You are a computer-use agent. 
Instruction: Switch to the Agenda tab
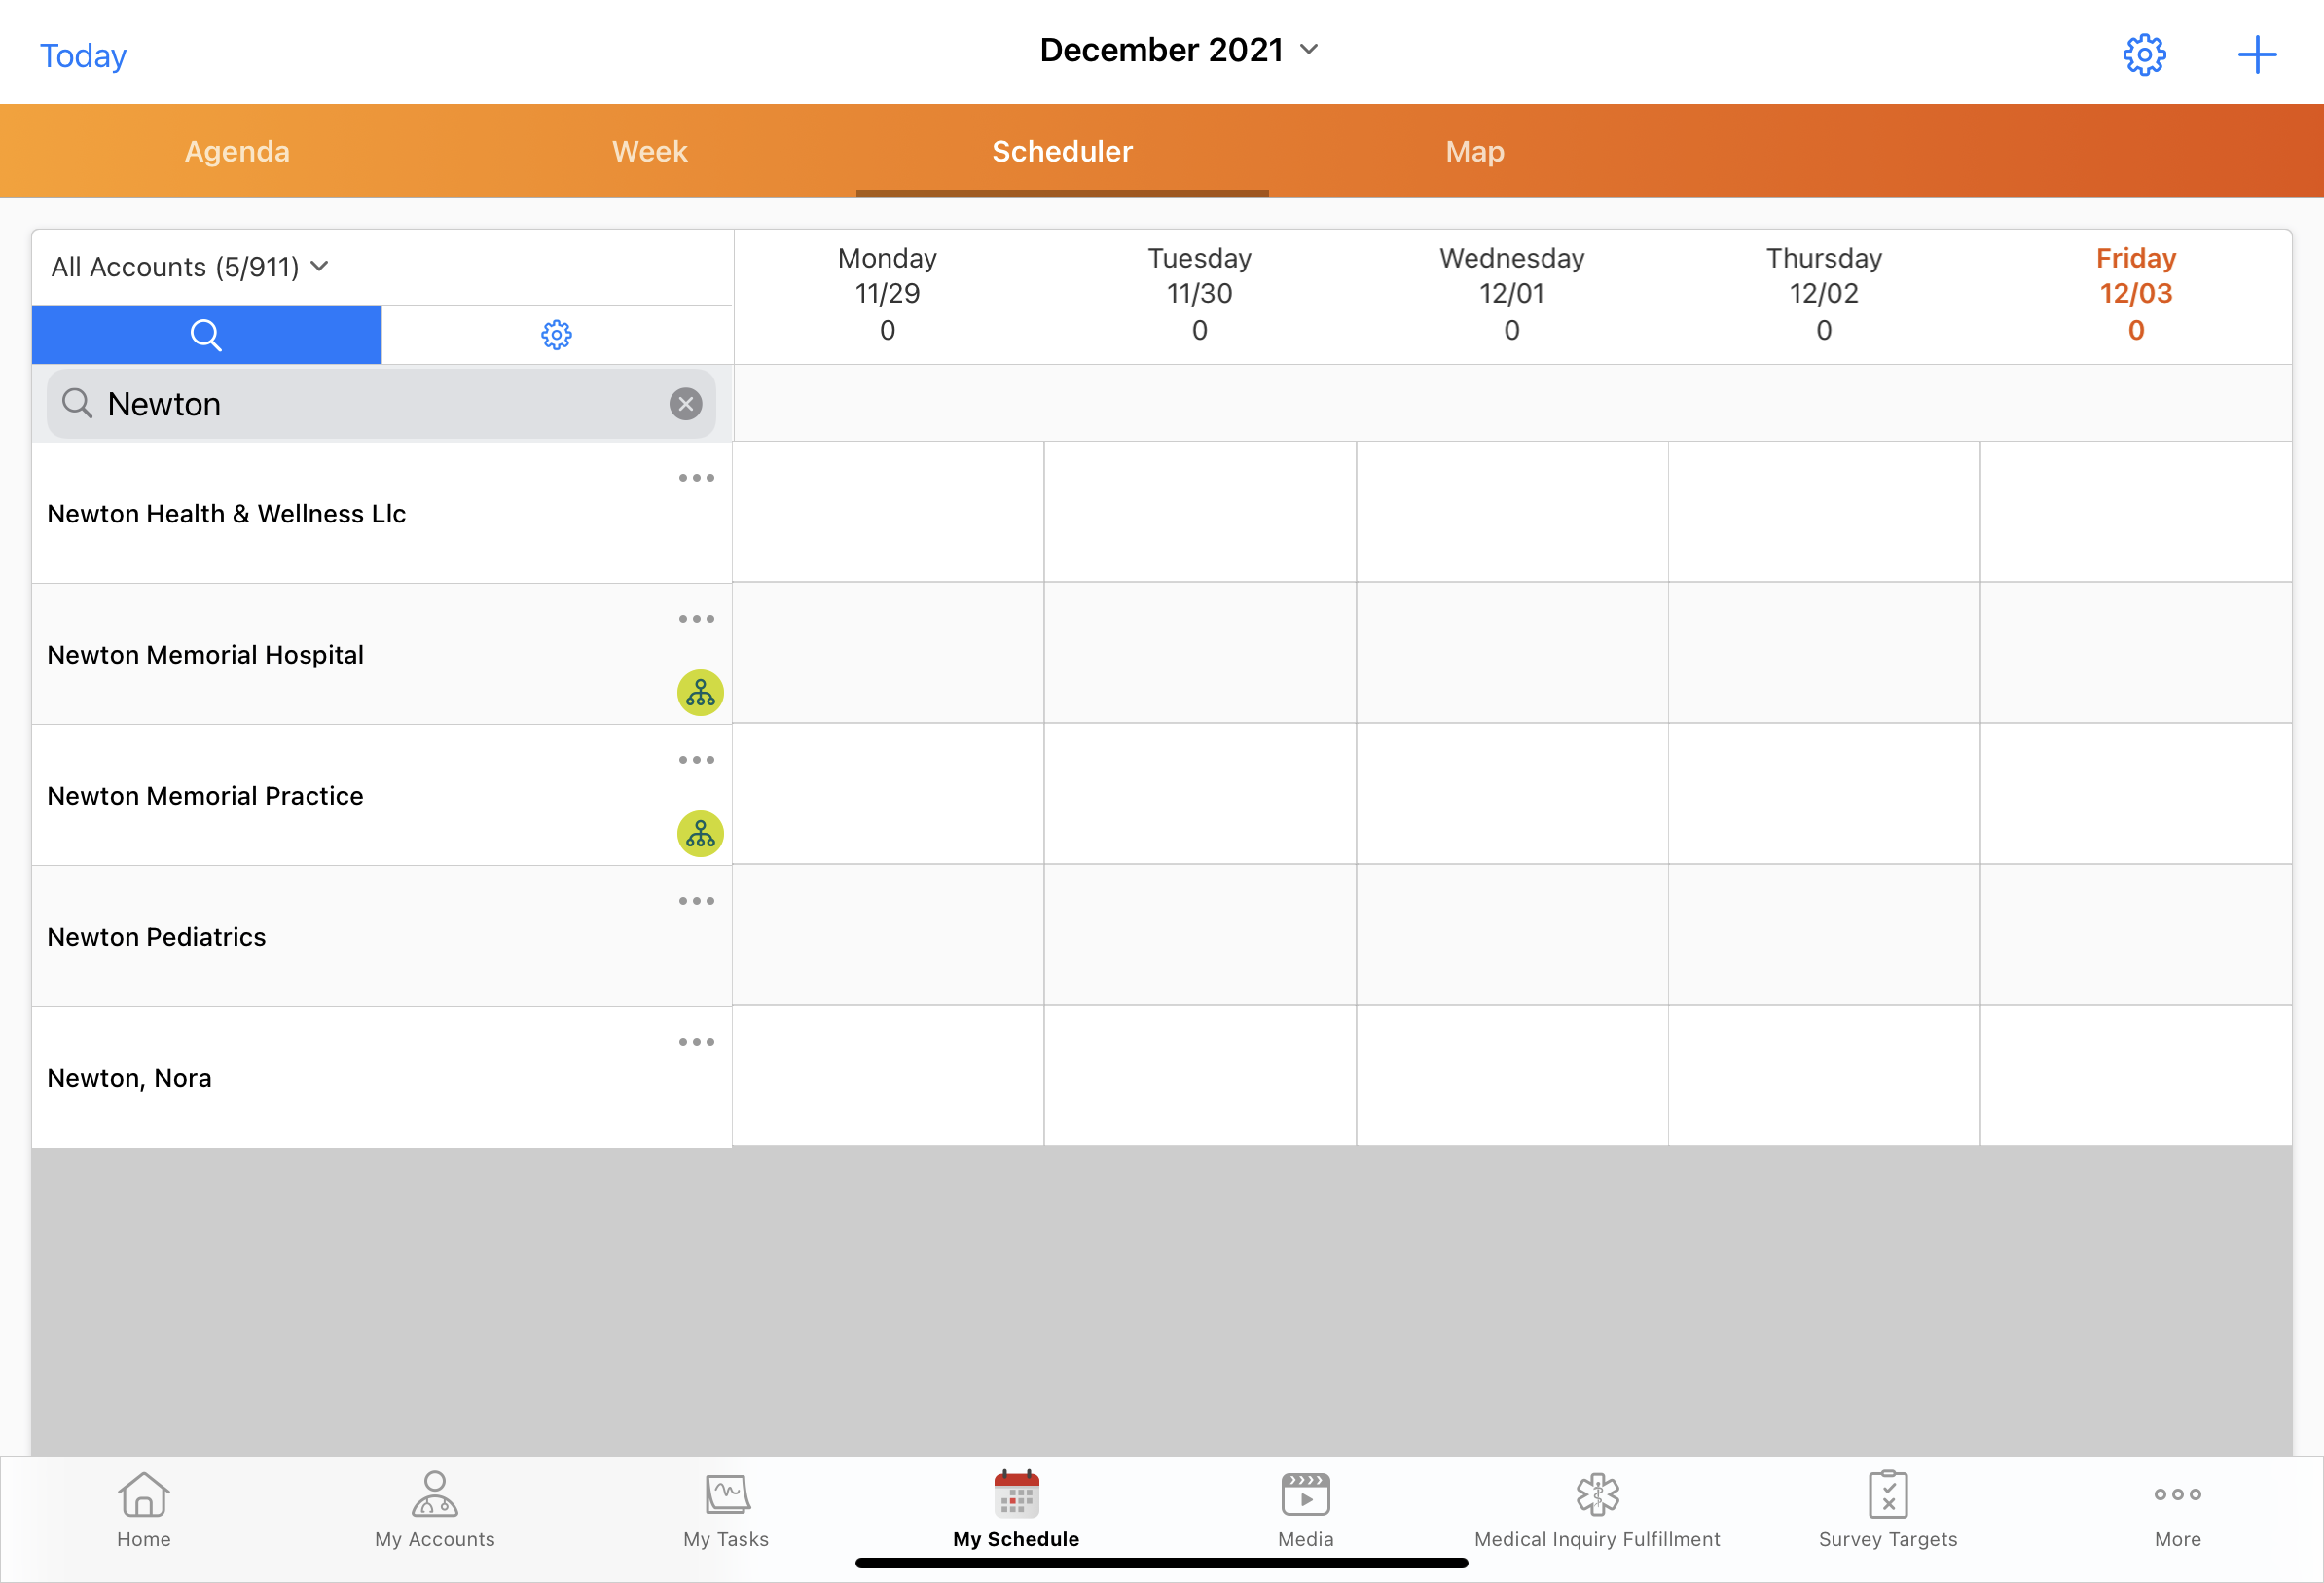(237, 151)
